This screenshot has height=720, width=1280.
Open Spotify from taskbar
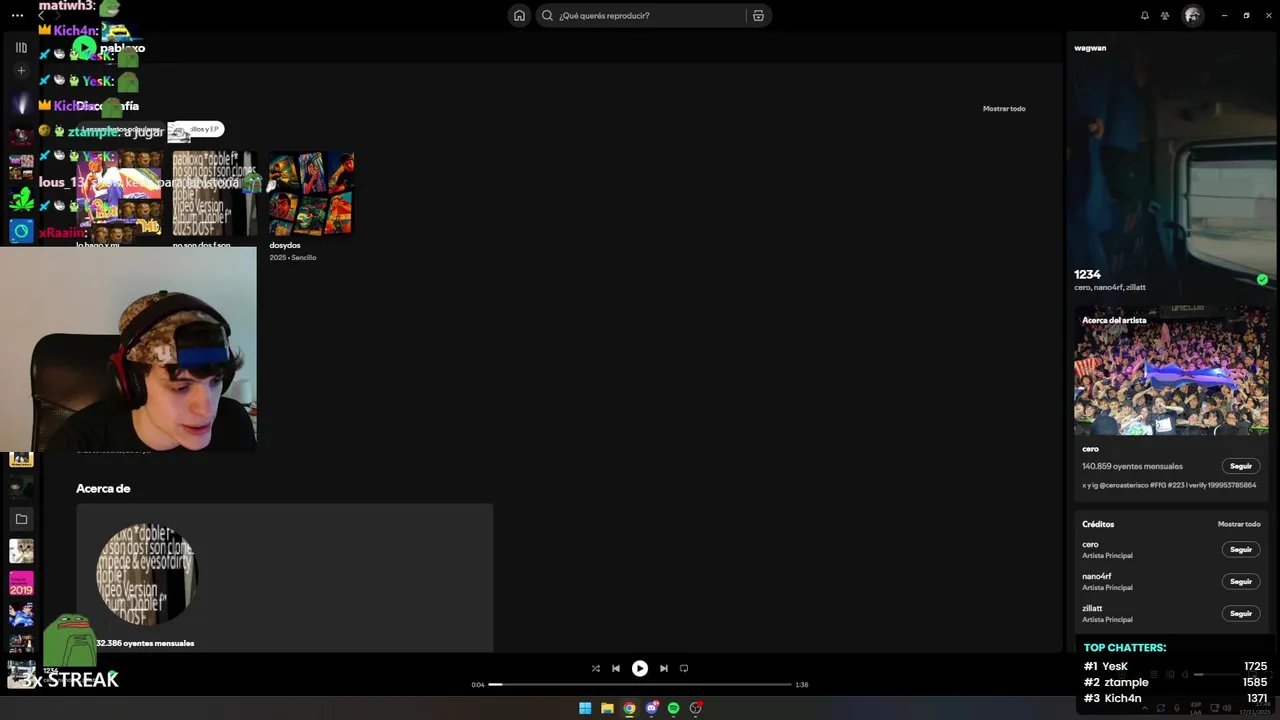[x=673, y=708]
